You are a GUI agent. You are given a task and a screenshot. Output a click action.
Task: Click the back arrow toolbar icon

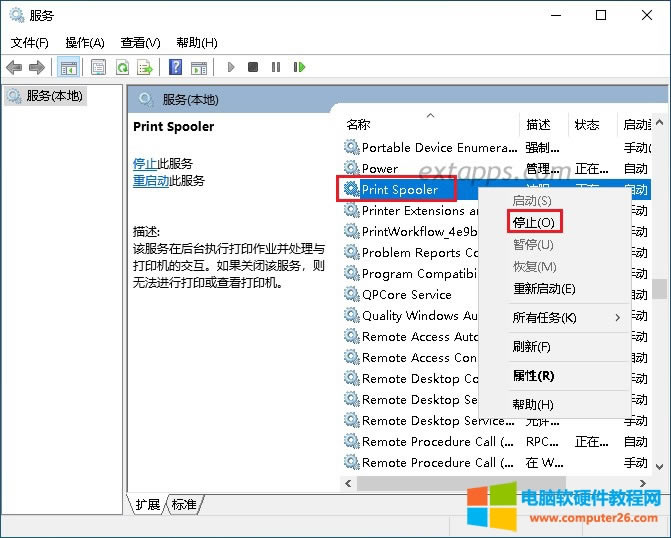click(14, 67)
